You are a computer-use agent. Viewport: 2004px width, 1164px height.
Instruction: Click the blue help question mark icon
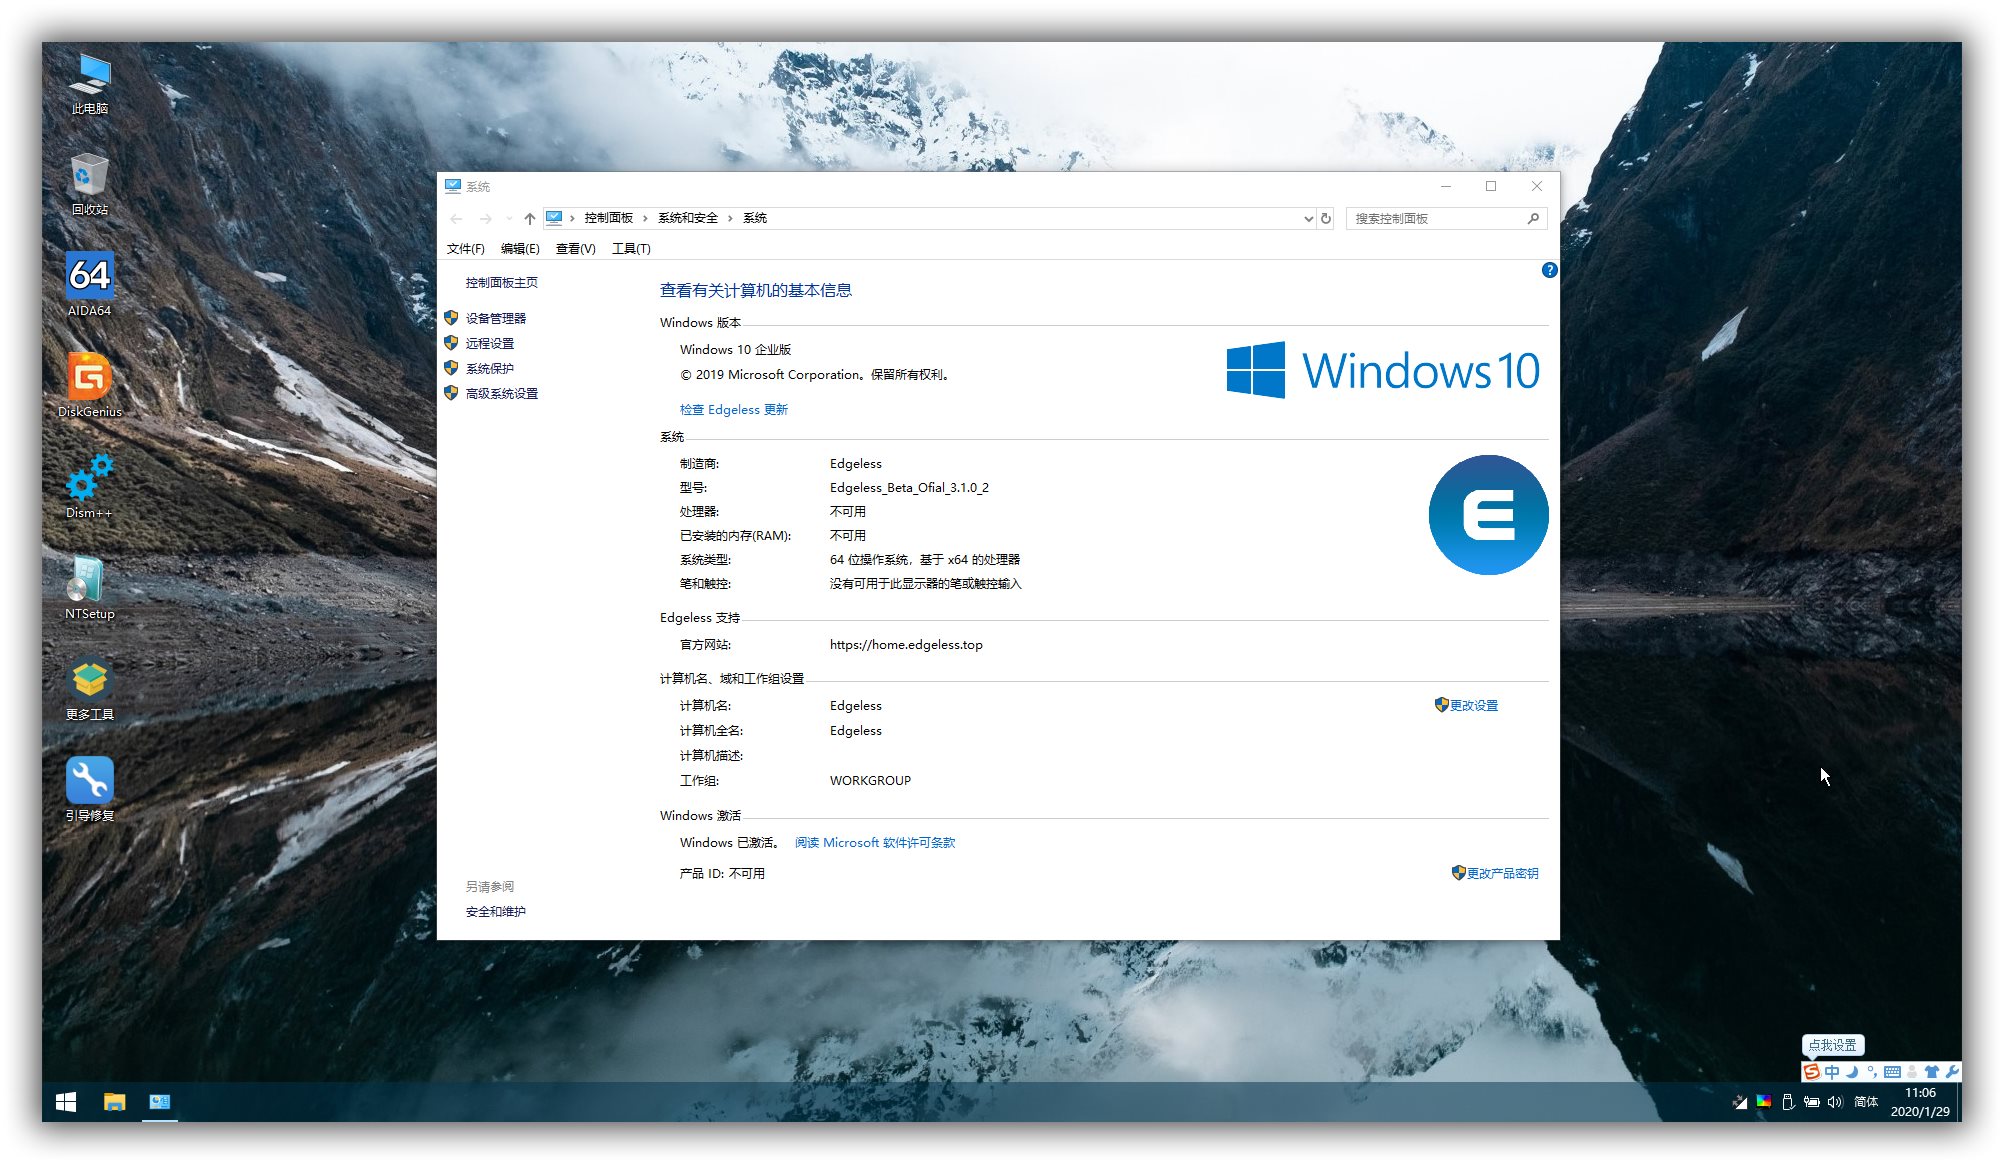[x=1549, y=270]
